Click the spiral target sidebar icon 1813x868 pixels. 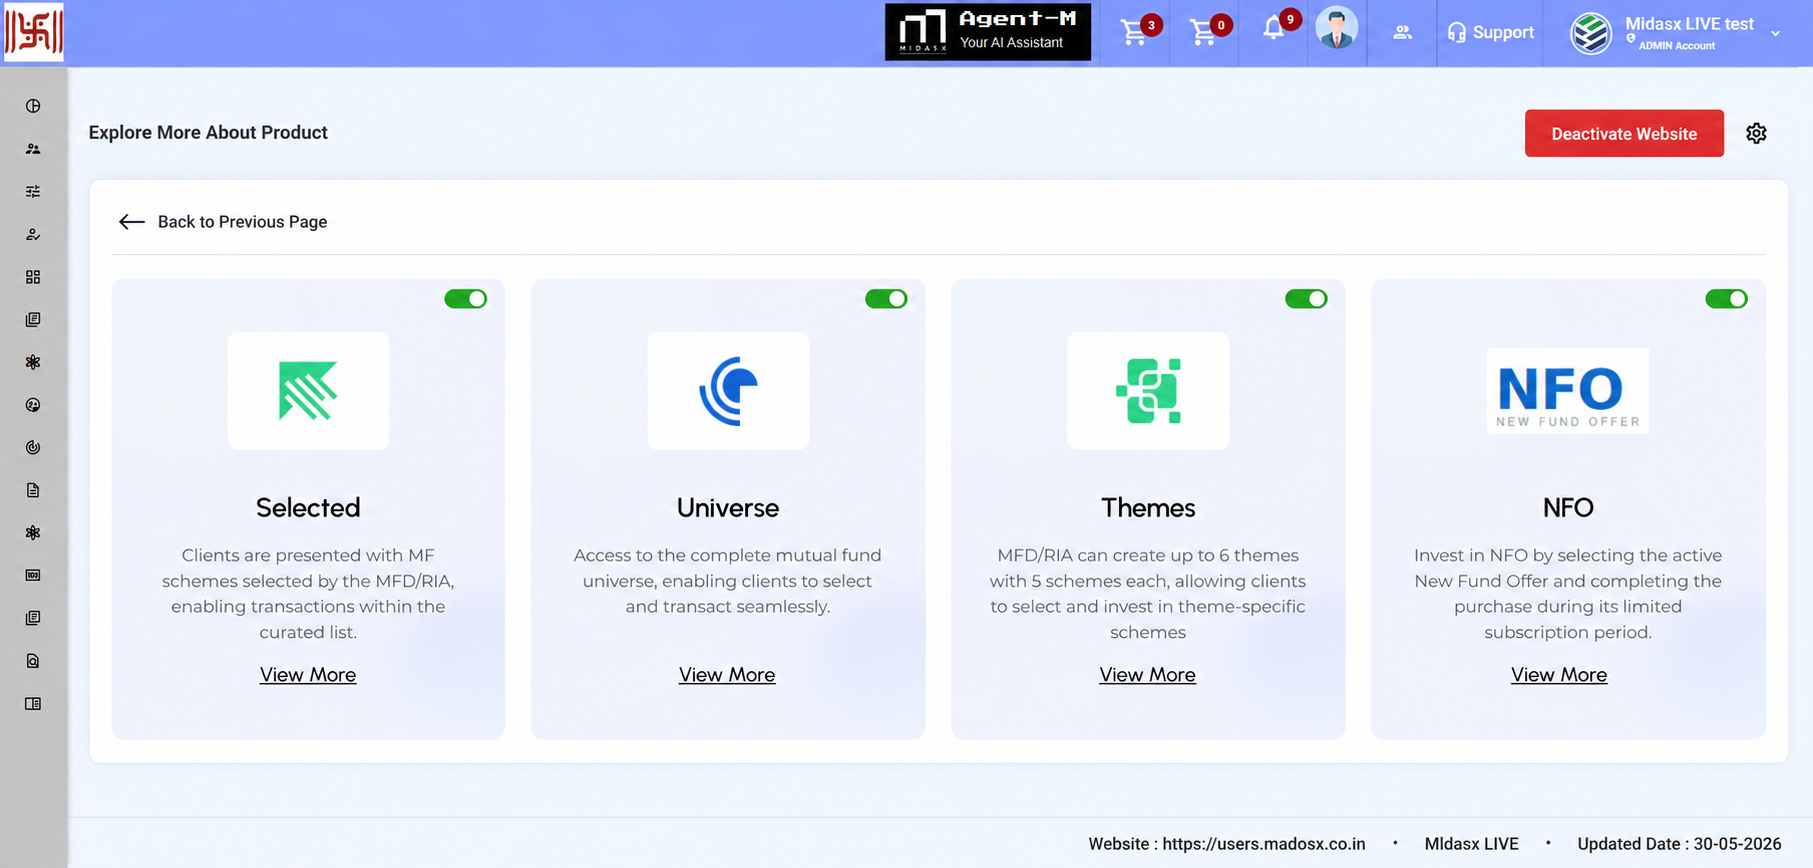pos(33,447)
